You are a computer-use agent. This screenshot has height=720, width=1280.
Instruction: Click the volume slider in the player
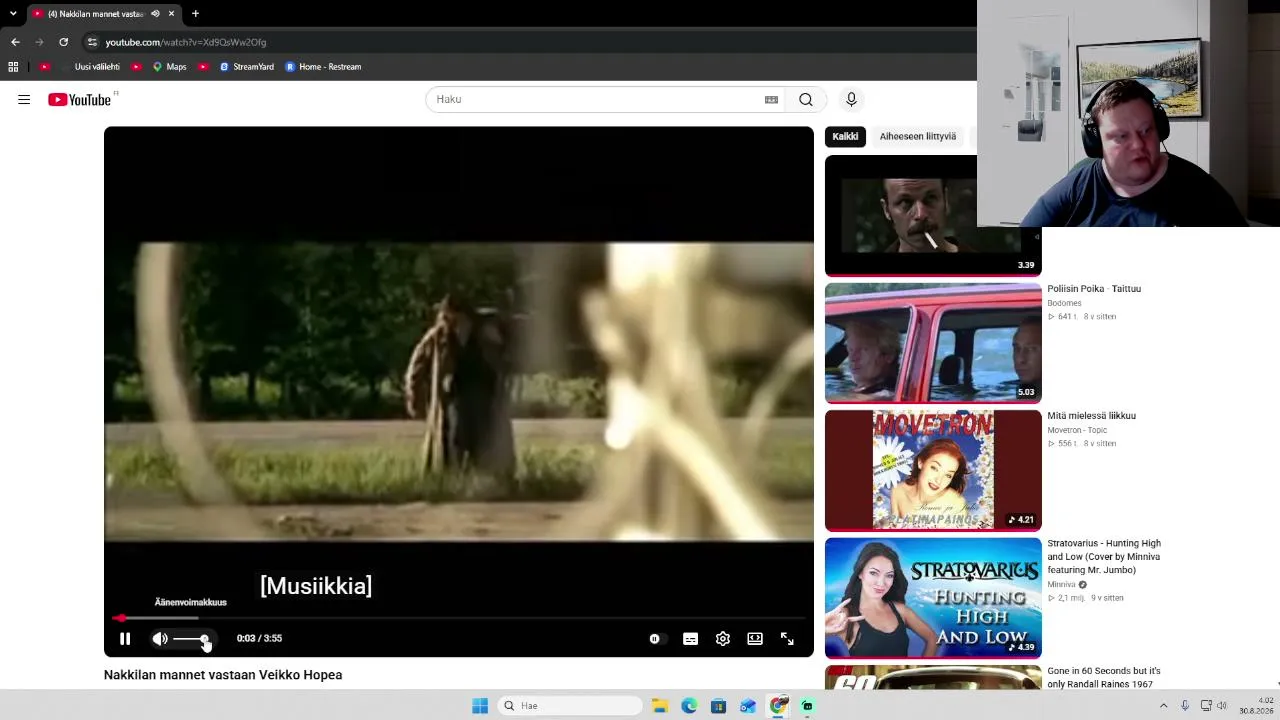tap(191, 638)
